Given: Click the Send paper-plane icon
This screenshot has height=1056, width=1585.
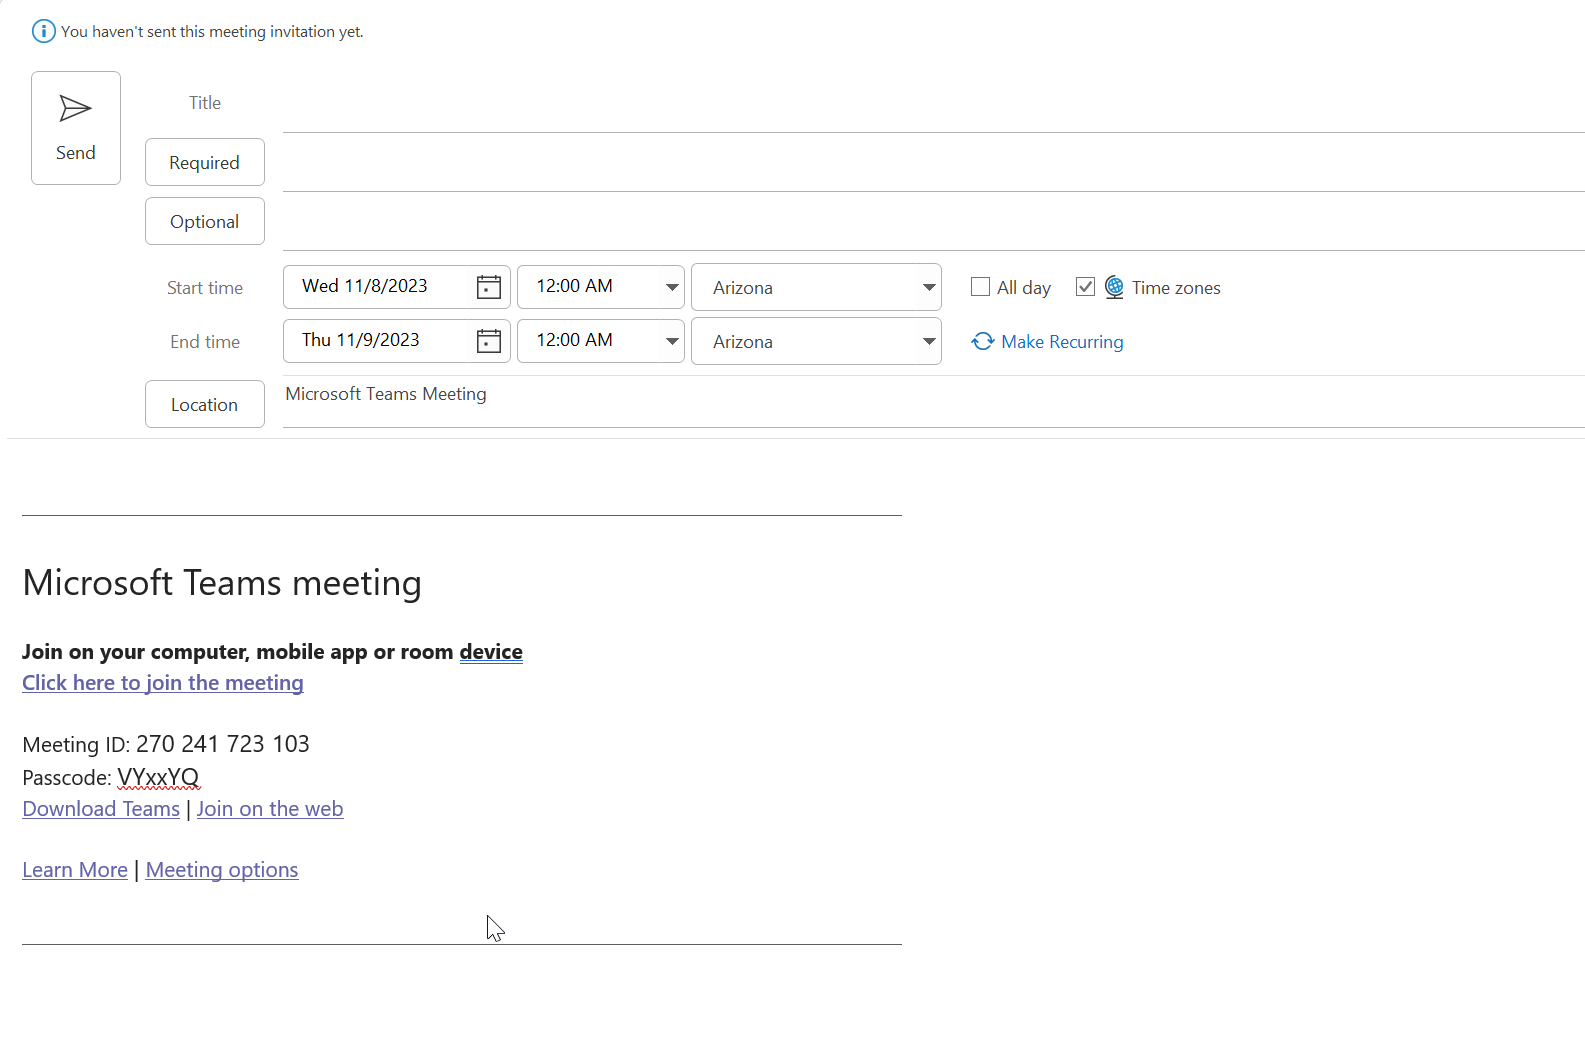Looking at the screenshot, I should coord(75,109).
